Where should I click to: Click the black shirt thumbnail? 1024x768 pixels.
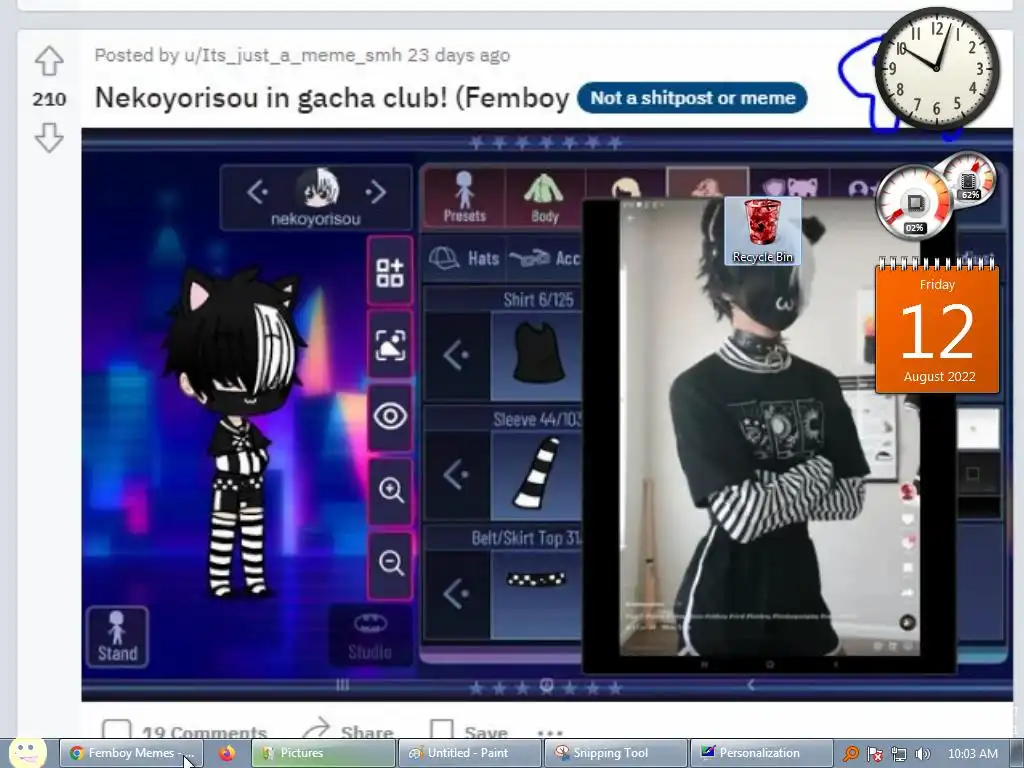tap(537, 354)
